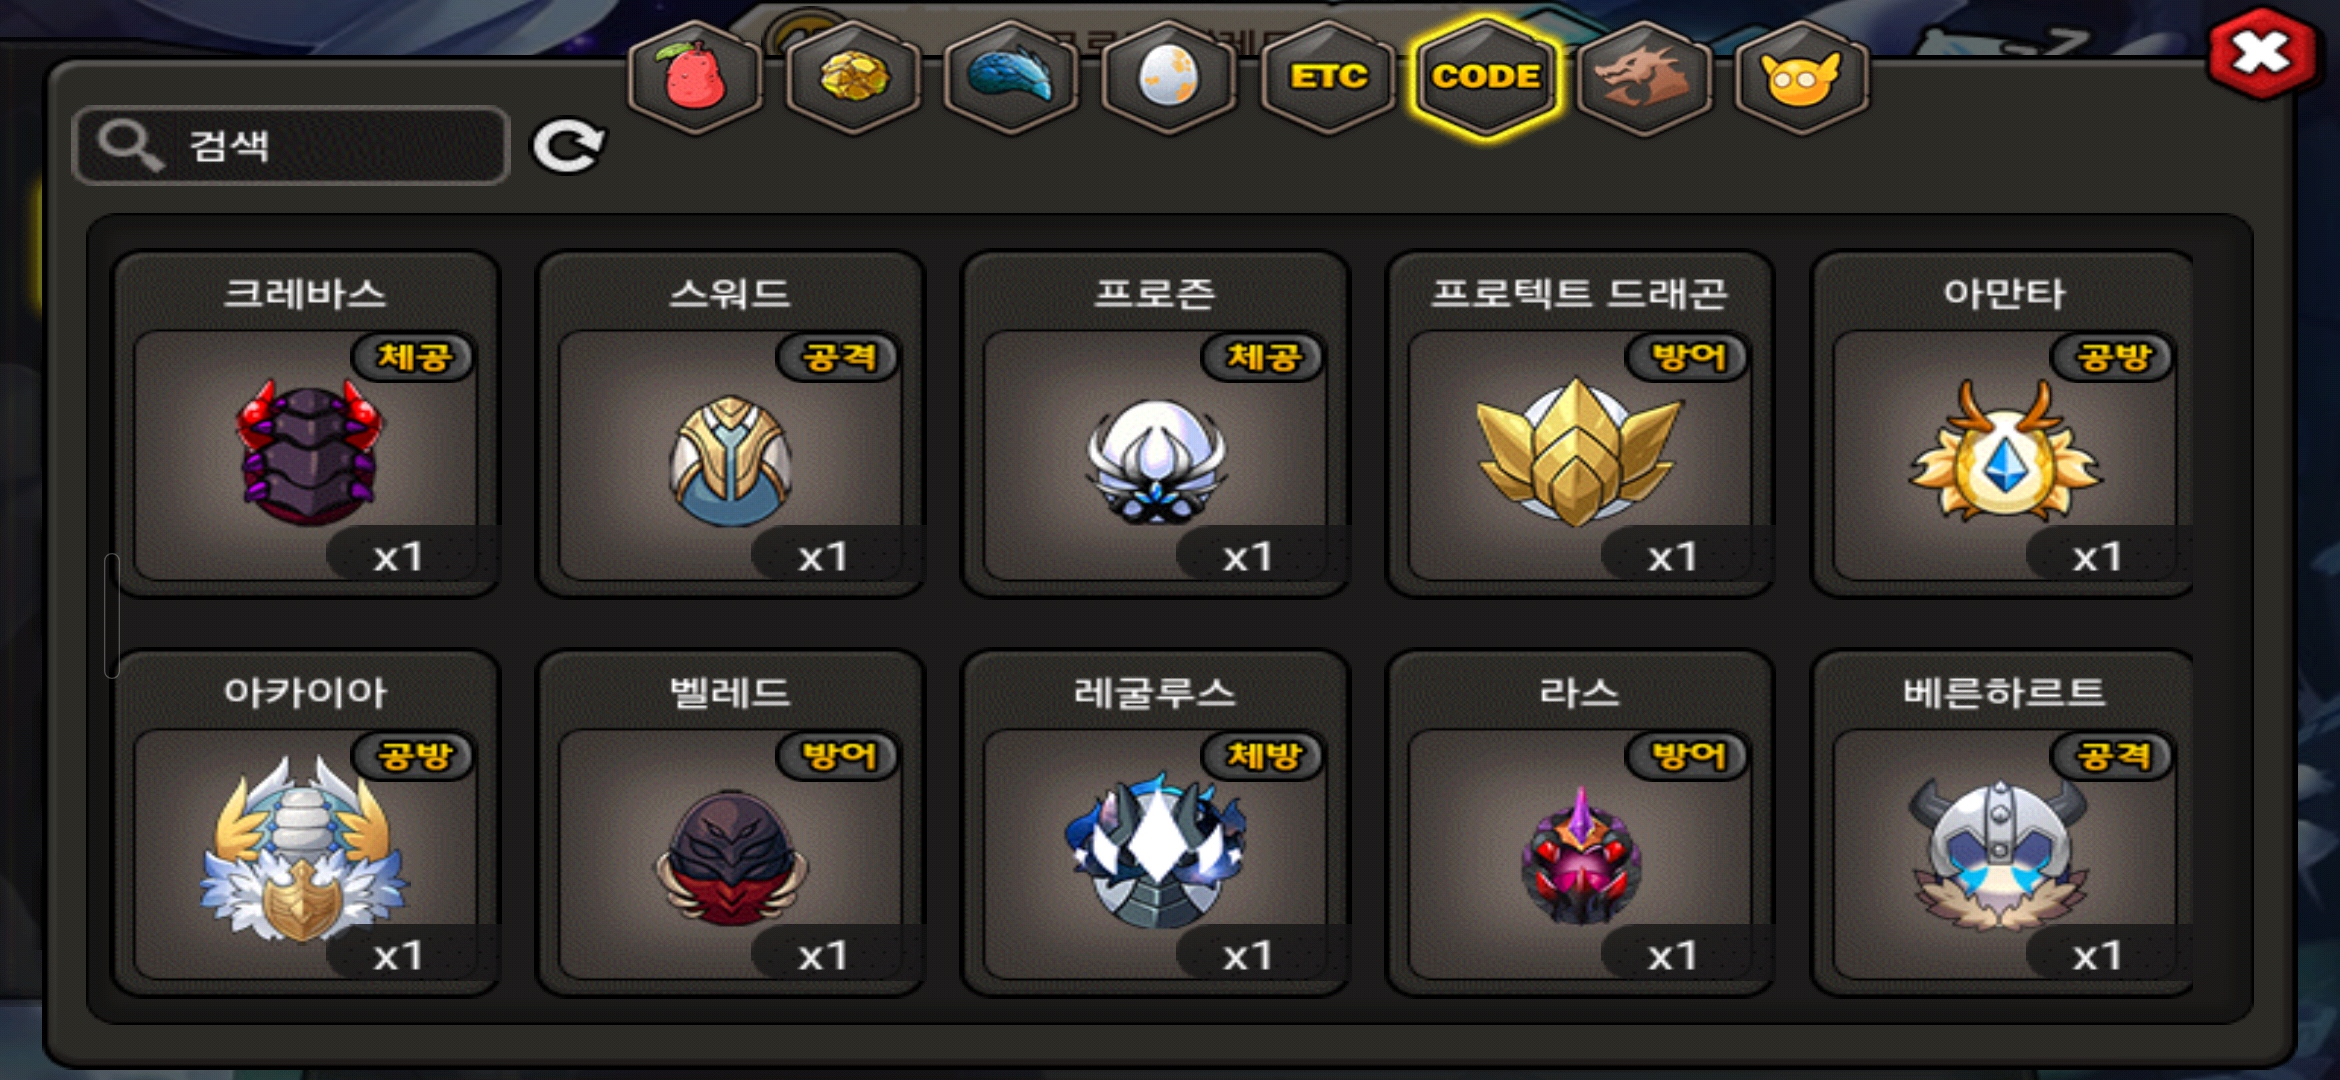The height and width of the screenshot is (1080, 2340).
Task: Select the brown dragon head tab
Action: (1644, 77)
